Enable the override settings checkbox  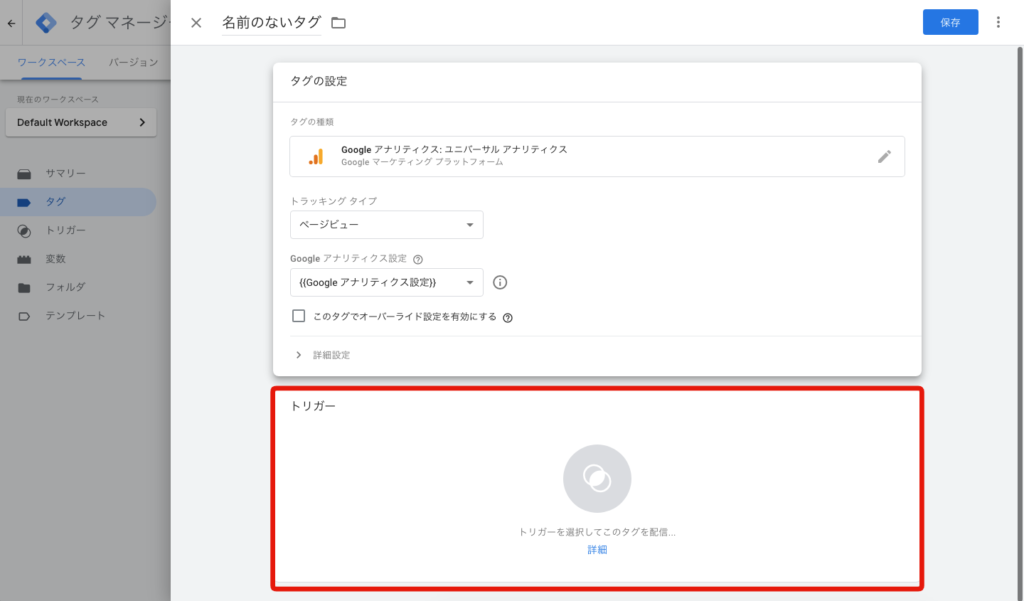pyautogui.click(x=298, y=316)
